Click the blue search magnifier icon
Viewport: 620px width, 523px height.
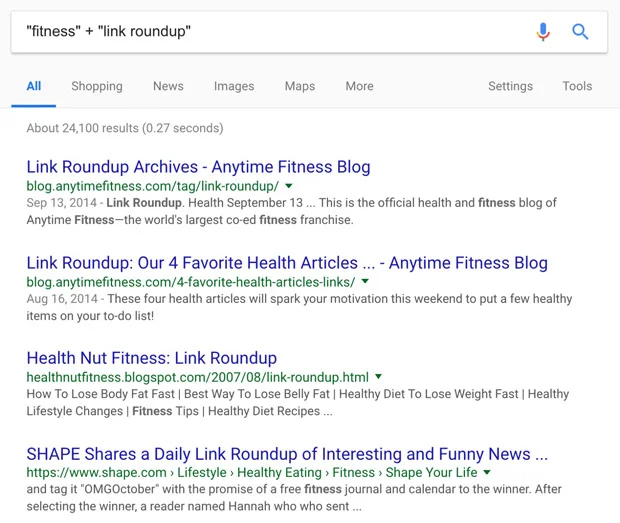coord(580,32)
